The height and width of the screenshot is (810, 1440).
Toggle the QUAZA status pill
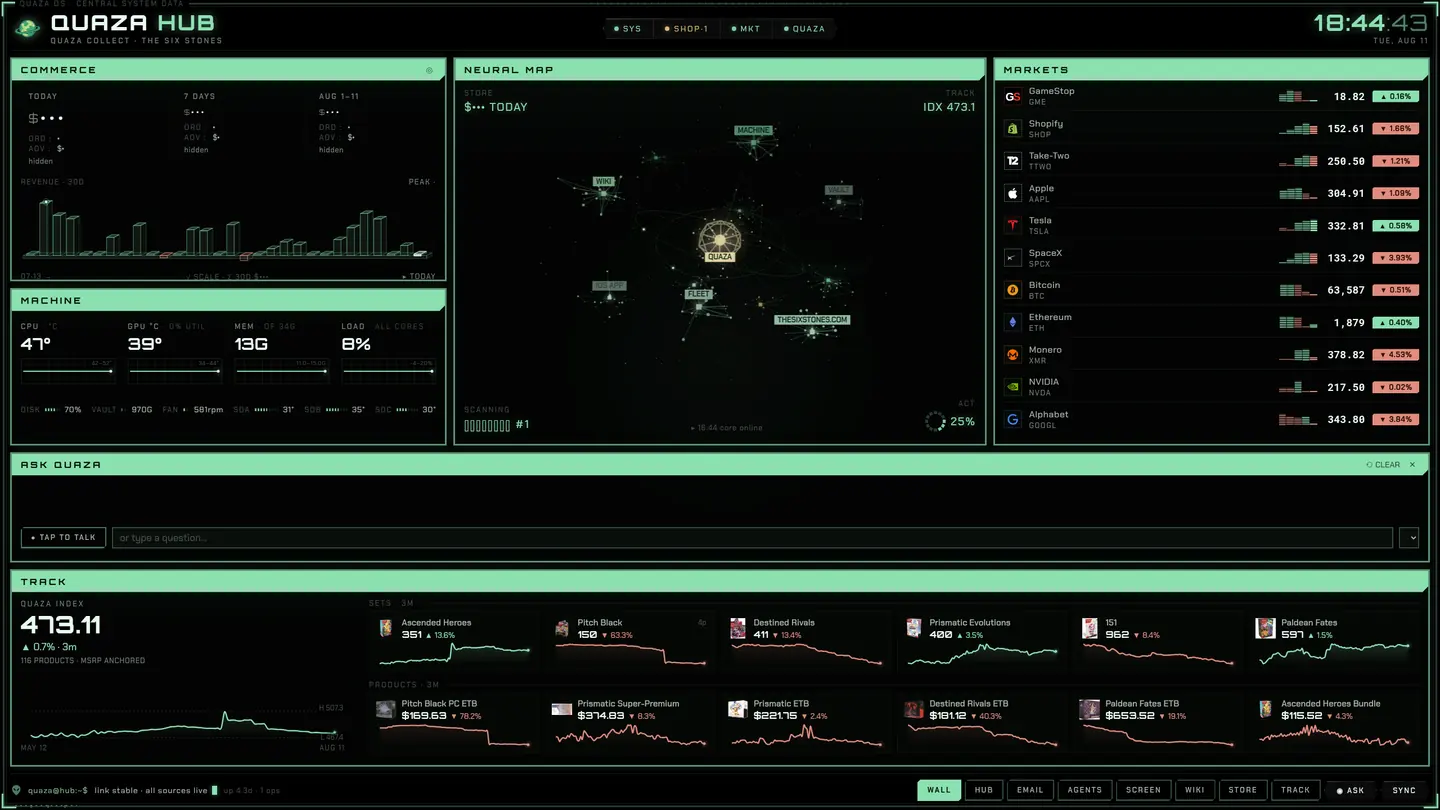(805, 29)
